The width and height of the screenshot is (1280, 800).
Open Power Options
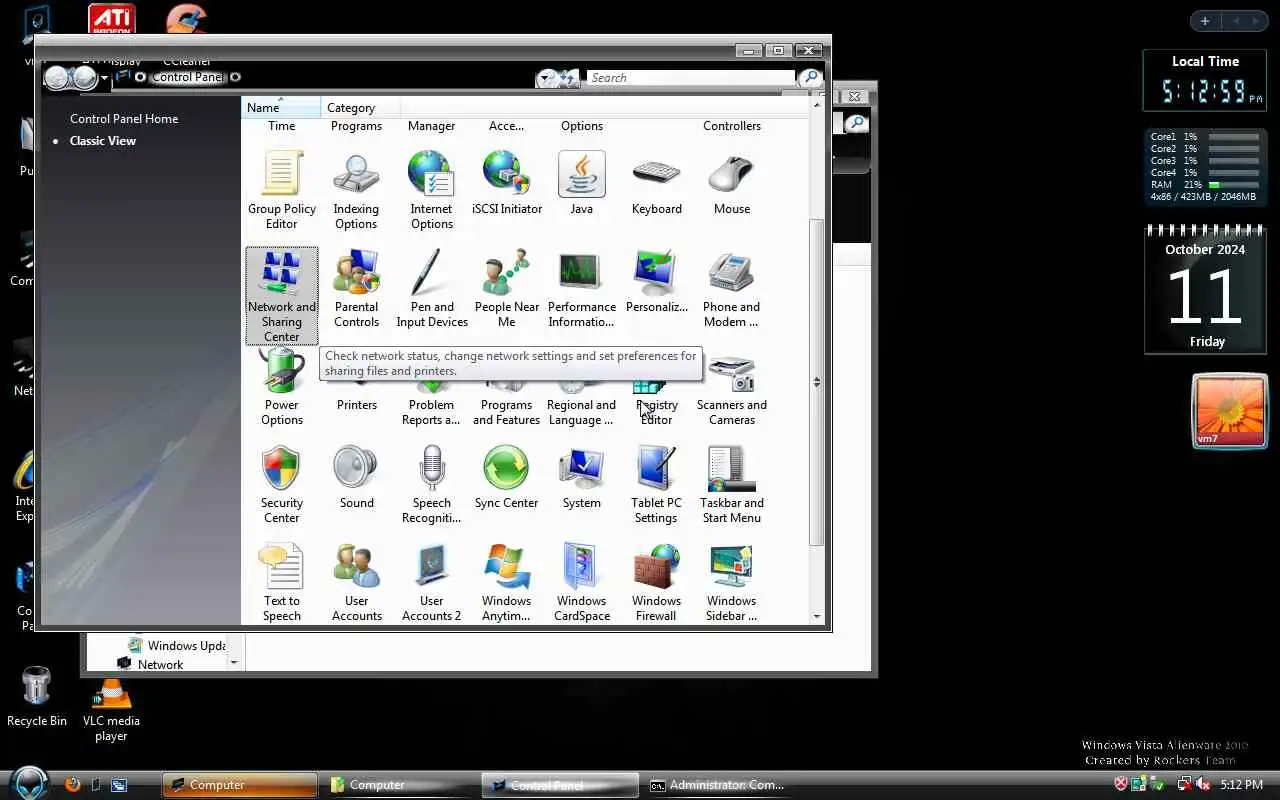coord(282,387)
